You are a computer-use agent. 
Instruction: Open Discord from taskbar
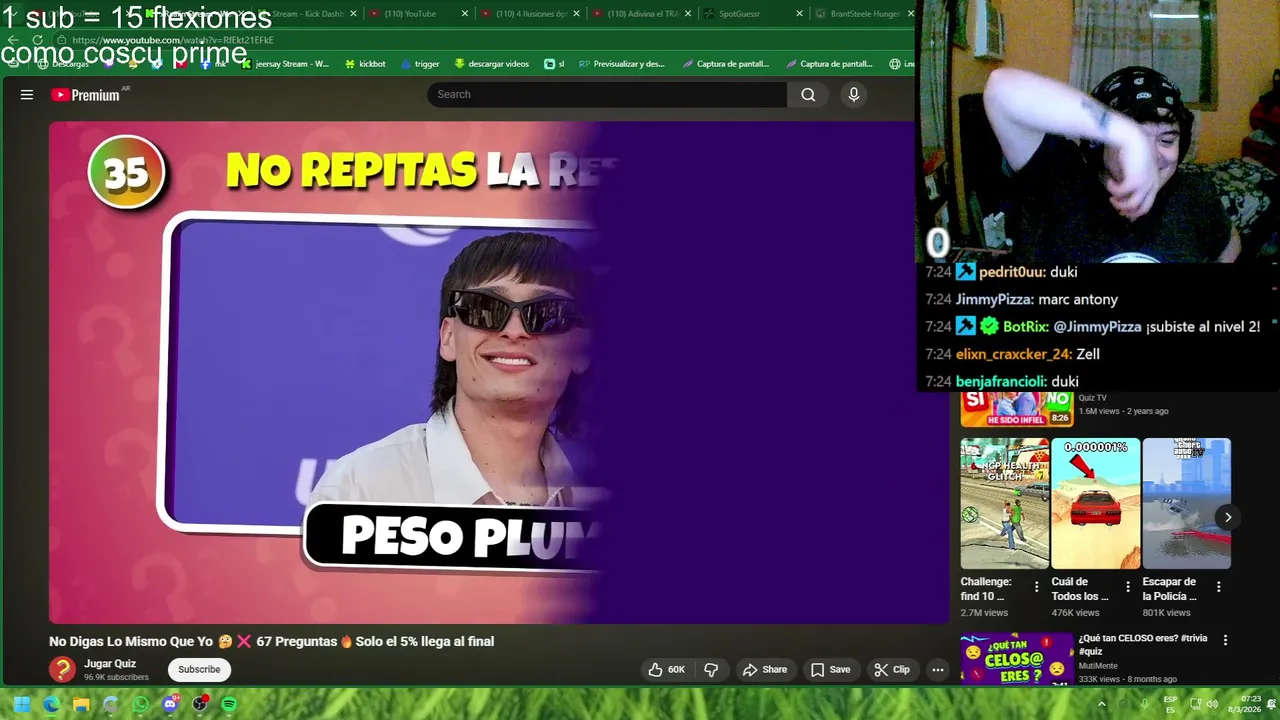tap(170, 704)
